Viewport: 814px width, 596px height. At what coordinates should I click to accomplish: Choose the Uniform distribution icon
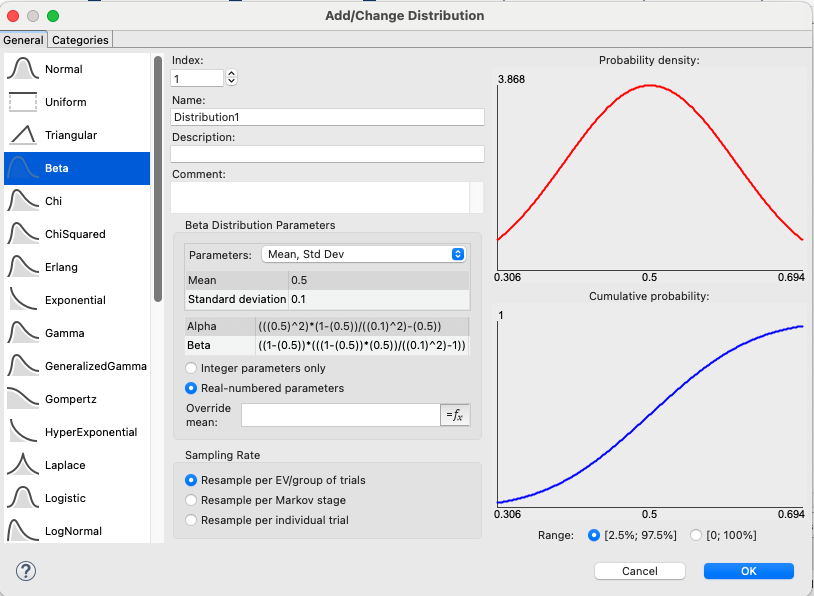(23, 103)
